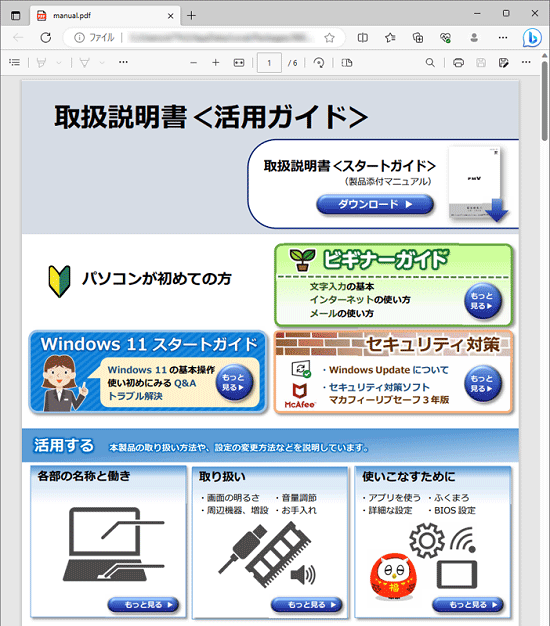Rotate the PDF page
The height and width of the screenshot is (626, 550).
click(x=319, y=63)
